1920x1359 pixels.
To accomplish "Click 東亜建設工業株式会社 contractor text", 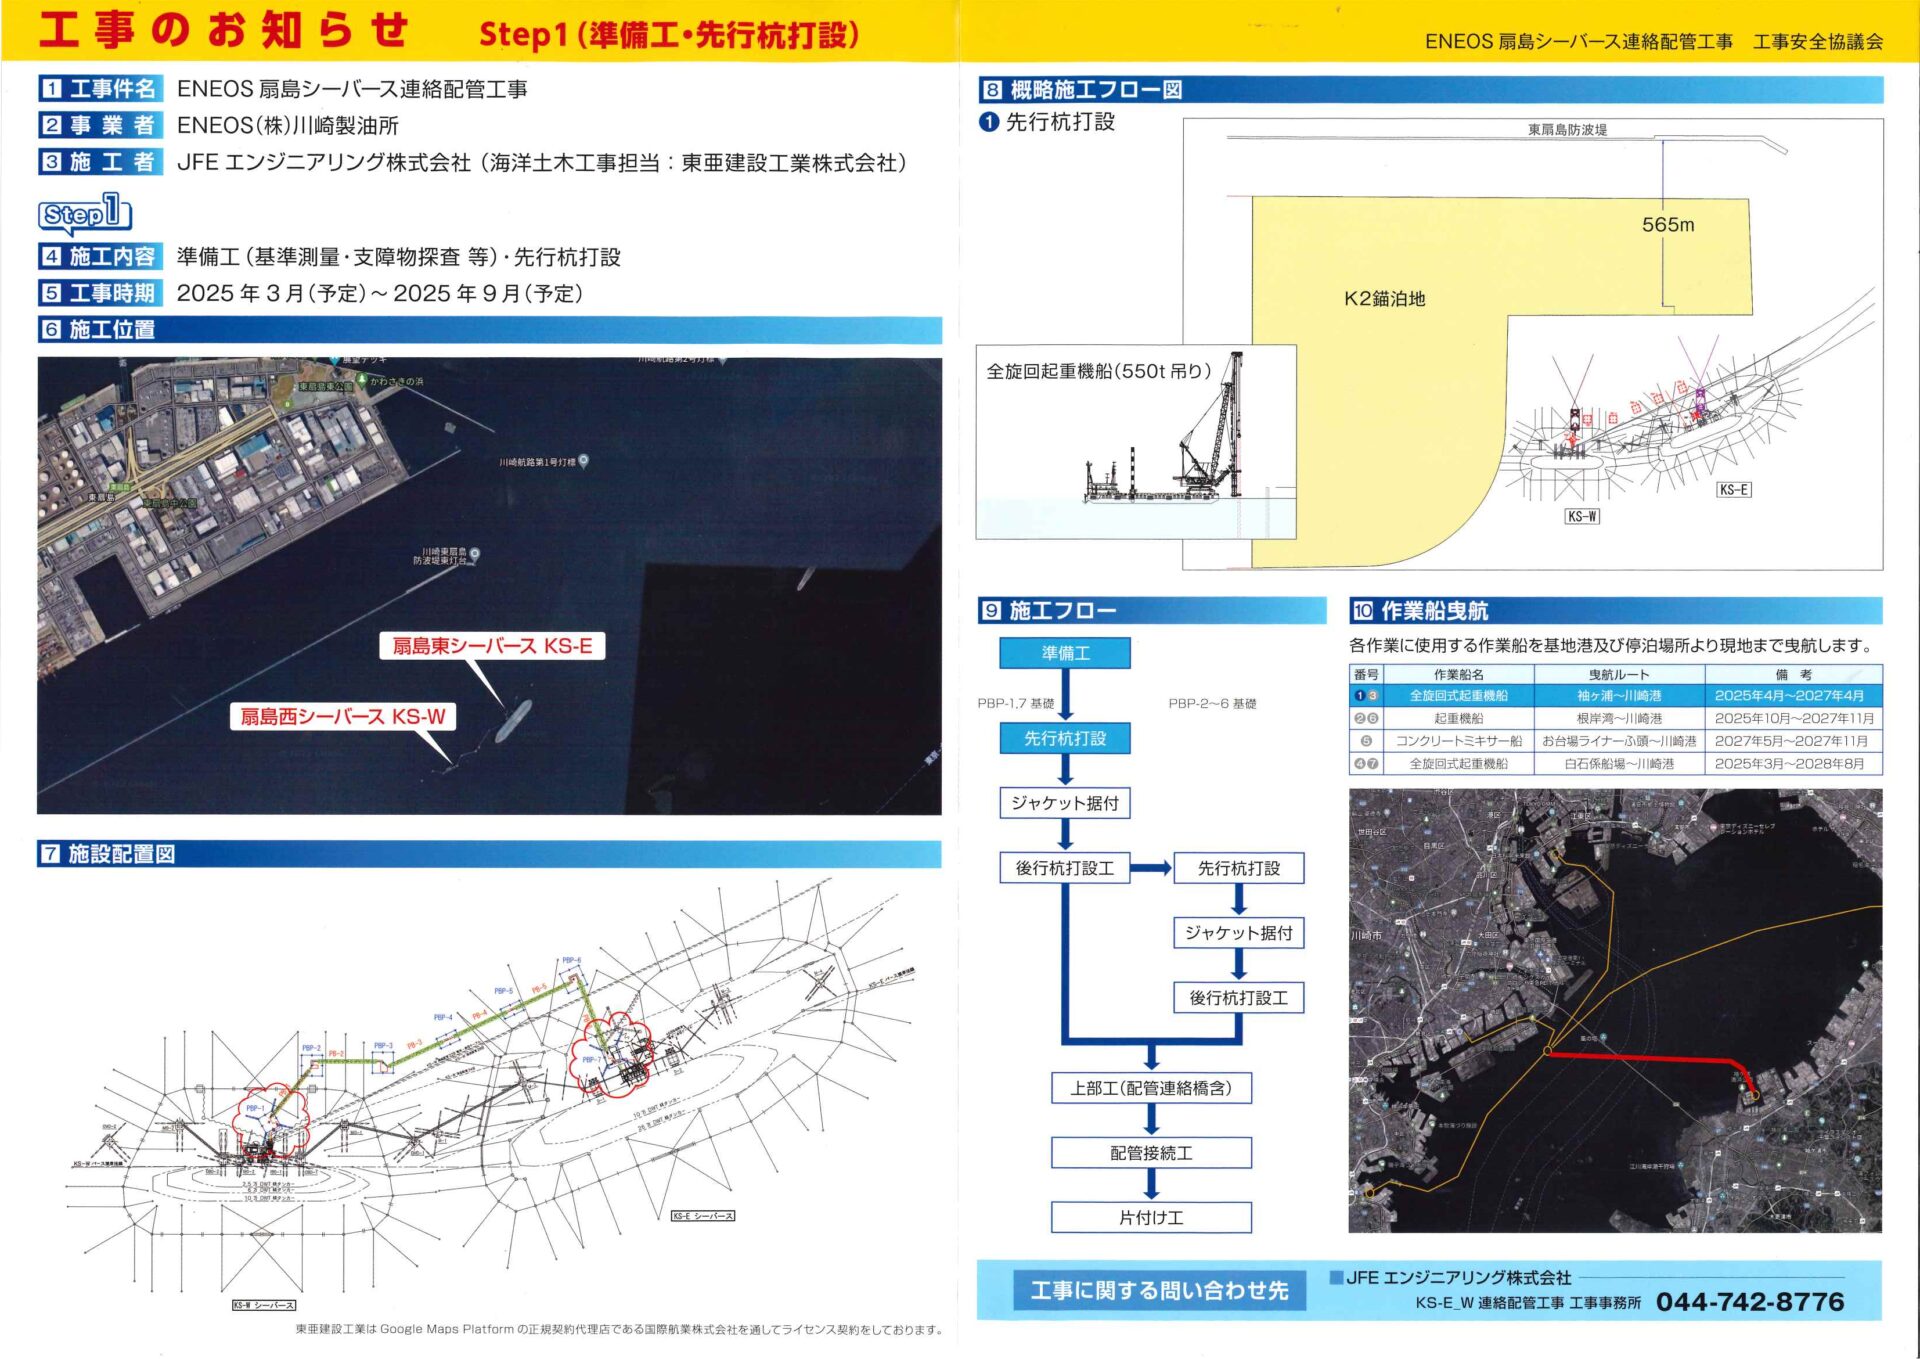I will click(x=788, y=162).
